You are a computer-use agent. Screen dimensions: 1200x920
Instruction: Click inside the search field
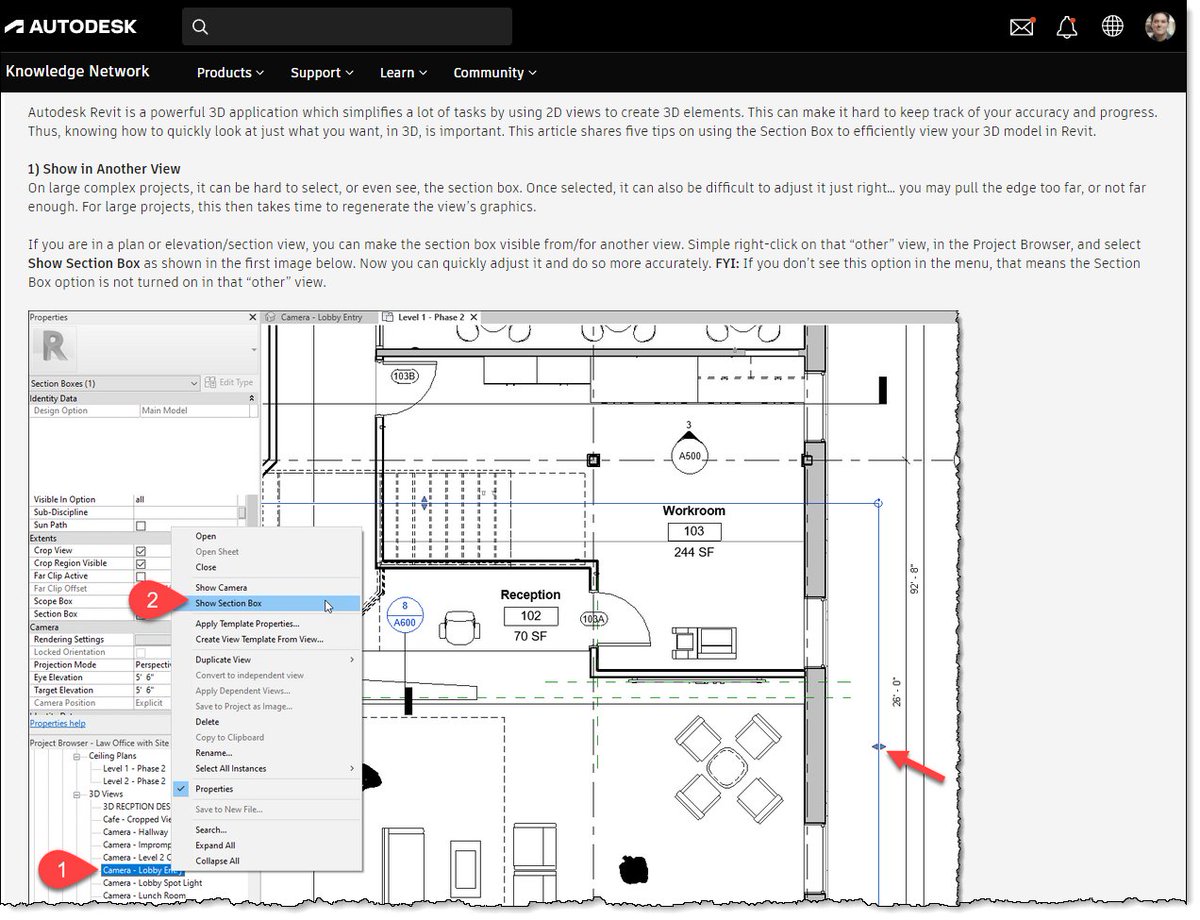(347, 27)
